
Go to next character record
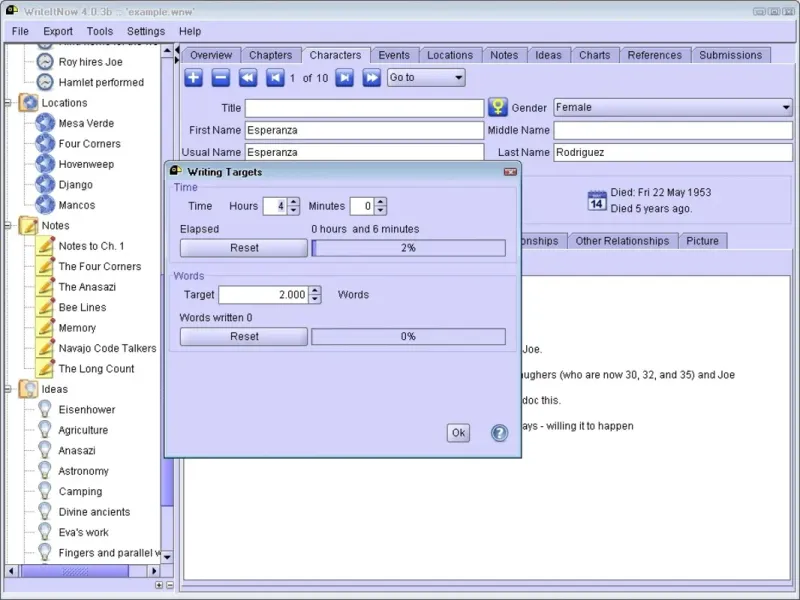(344, 78)
